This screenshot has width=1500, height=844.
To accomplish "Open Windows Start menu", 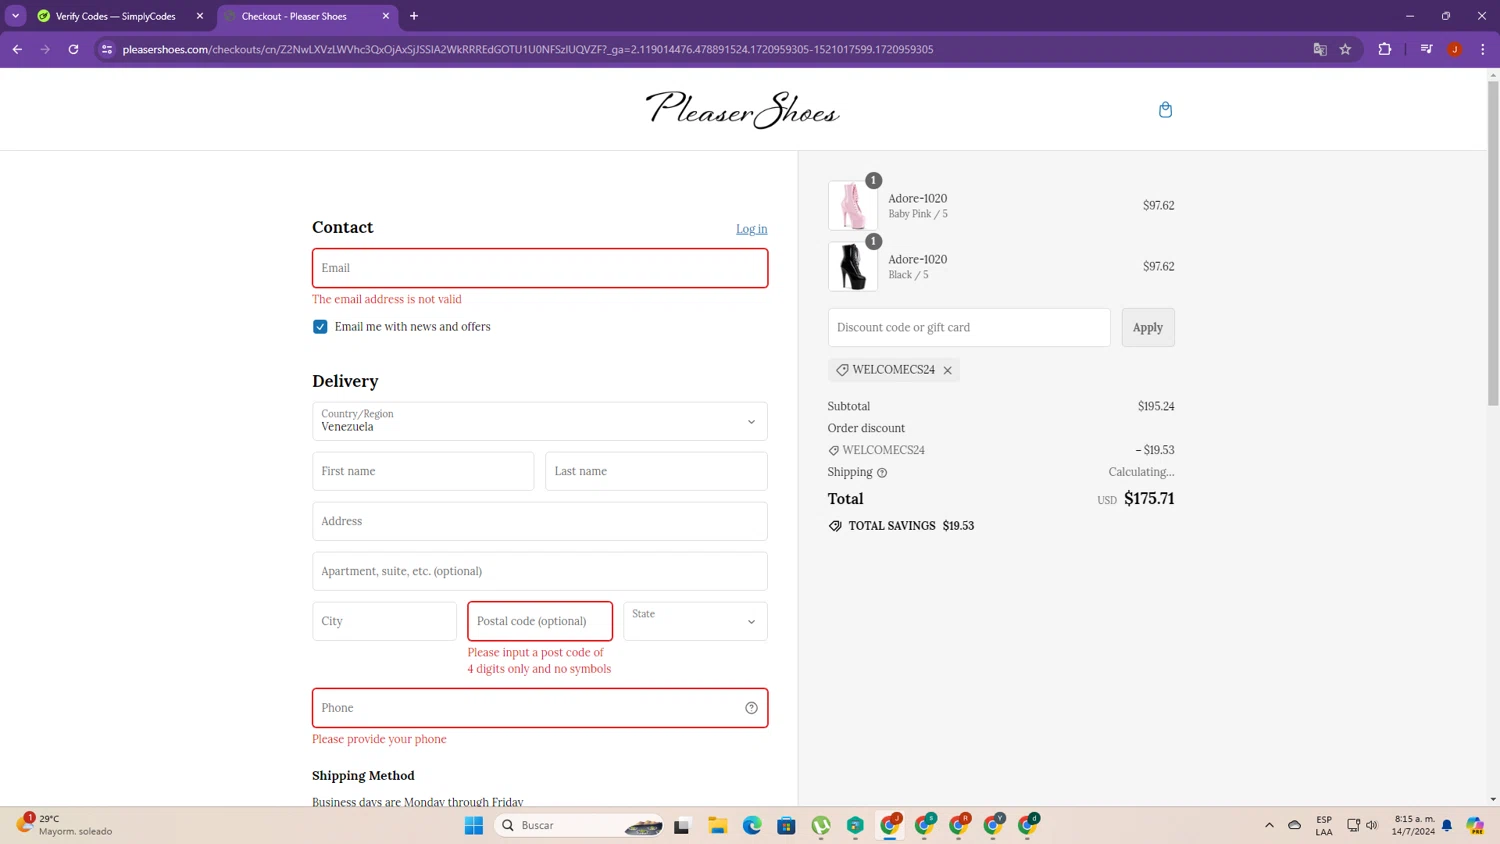I will pyautogui.click(x=474, y=825).
